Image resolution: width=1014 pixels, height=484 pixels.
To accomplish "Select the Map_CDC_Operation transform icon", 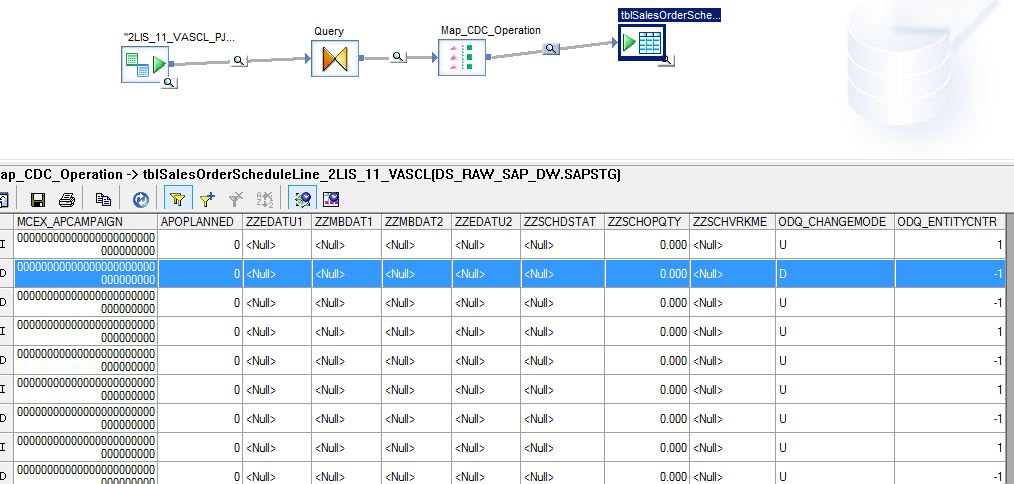I will [462, 58].
